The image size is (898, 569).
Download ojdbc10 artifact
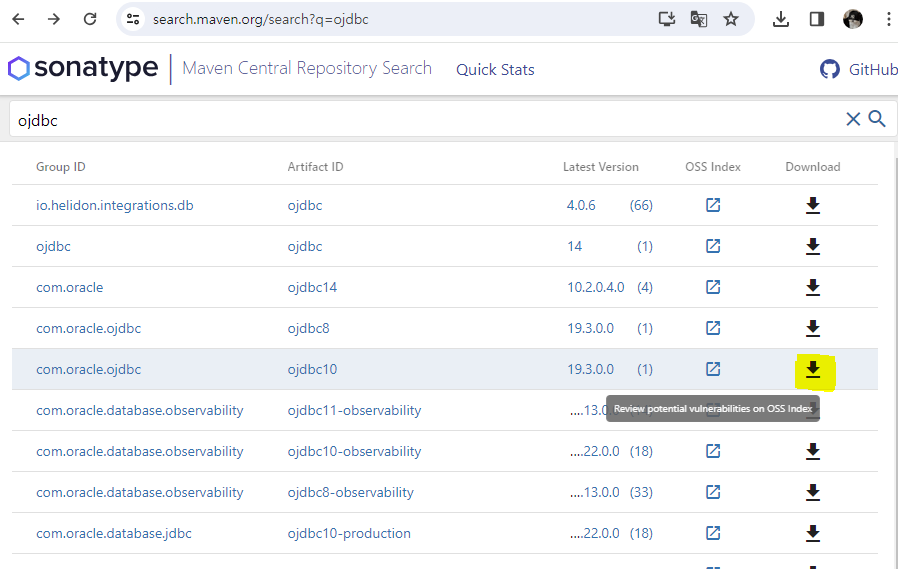click(x=813, y=369)
